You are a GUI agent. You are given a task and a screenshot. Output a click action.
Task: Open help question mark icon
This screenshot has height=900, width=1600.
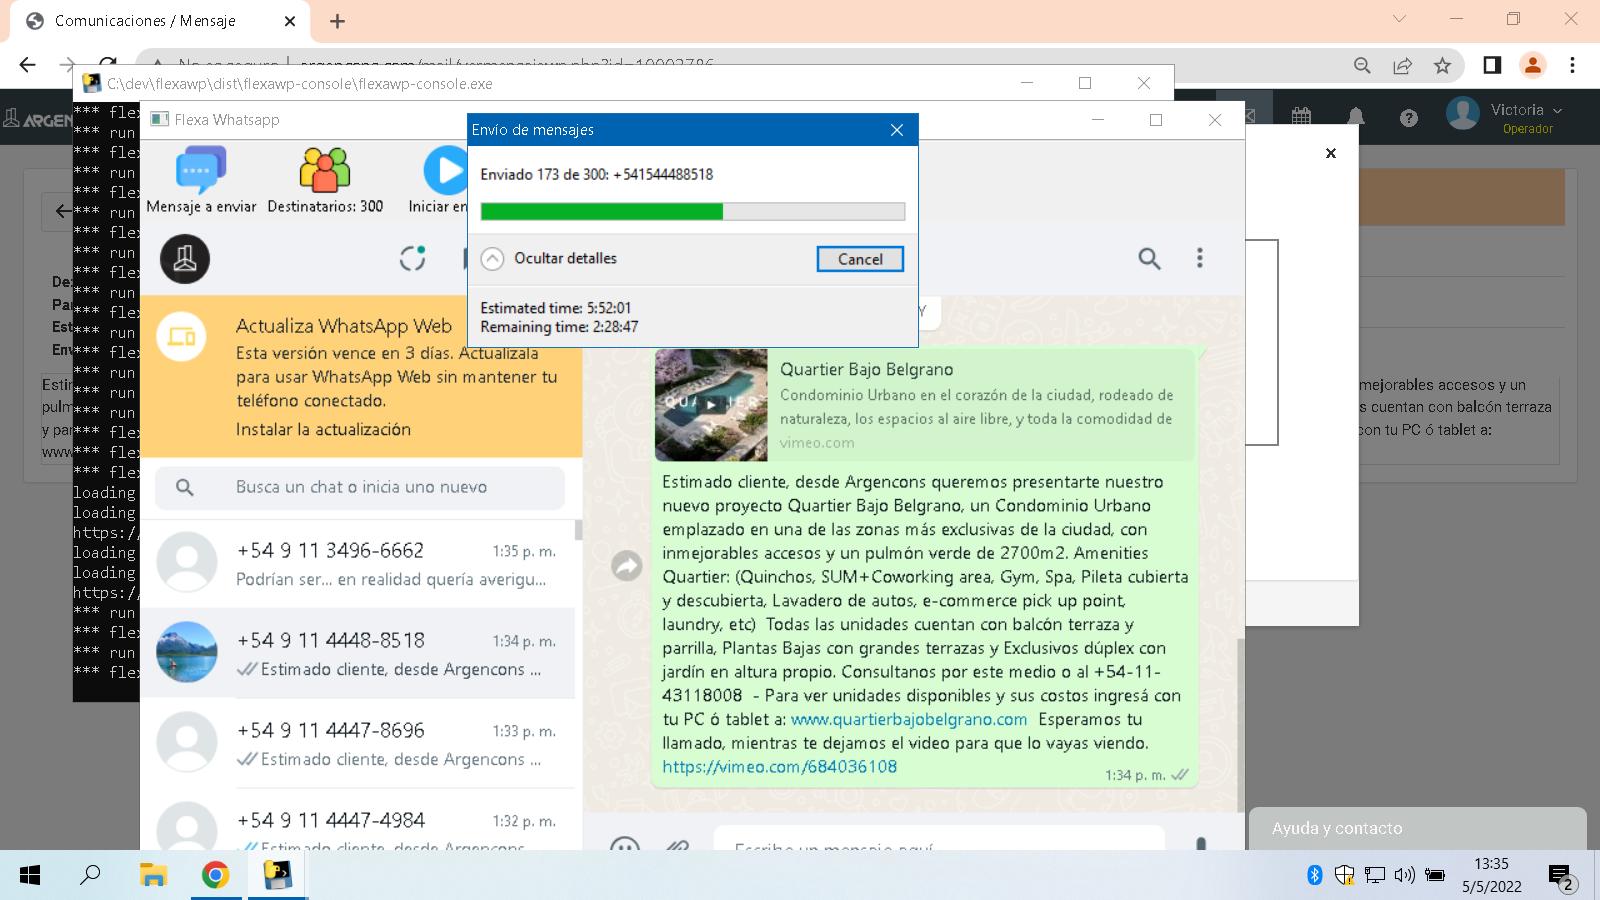pyautogui.click(x=1409, y=118)
